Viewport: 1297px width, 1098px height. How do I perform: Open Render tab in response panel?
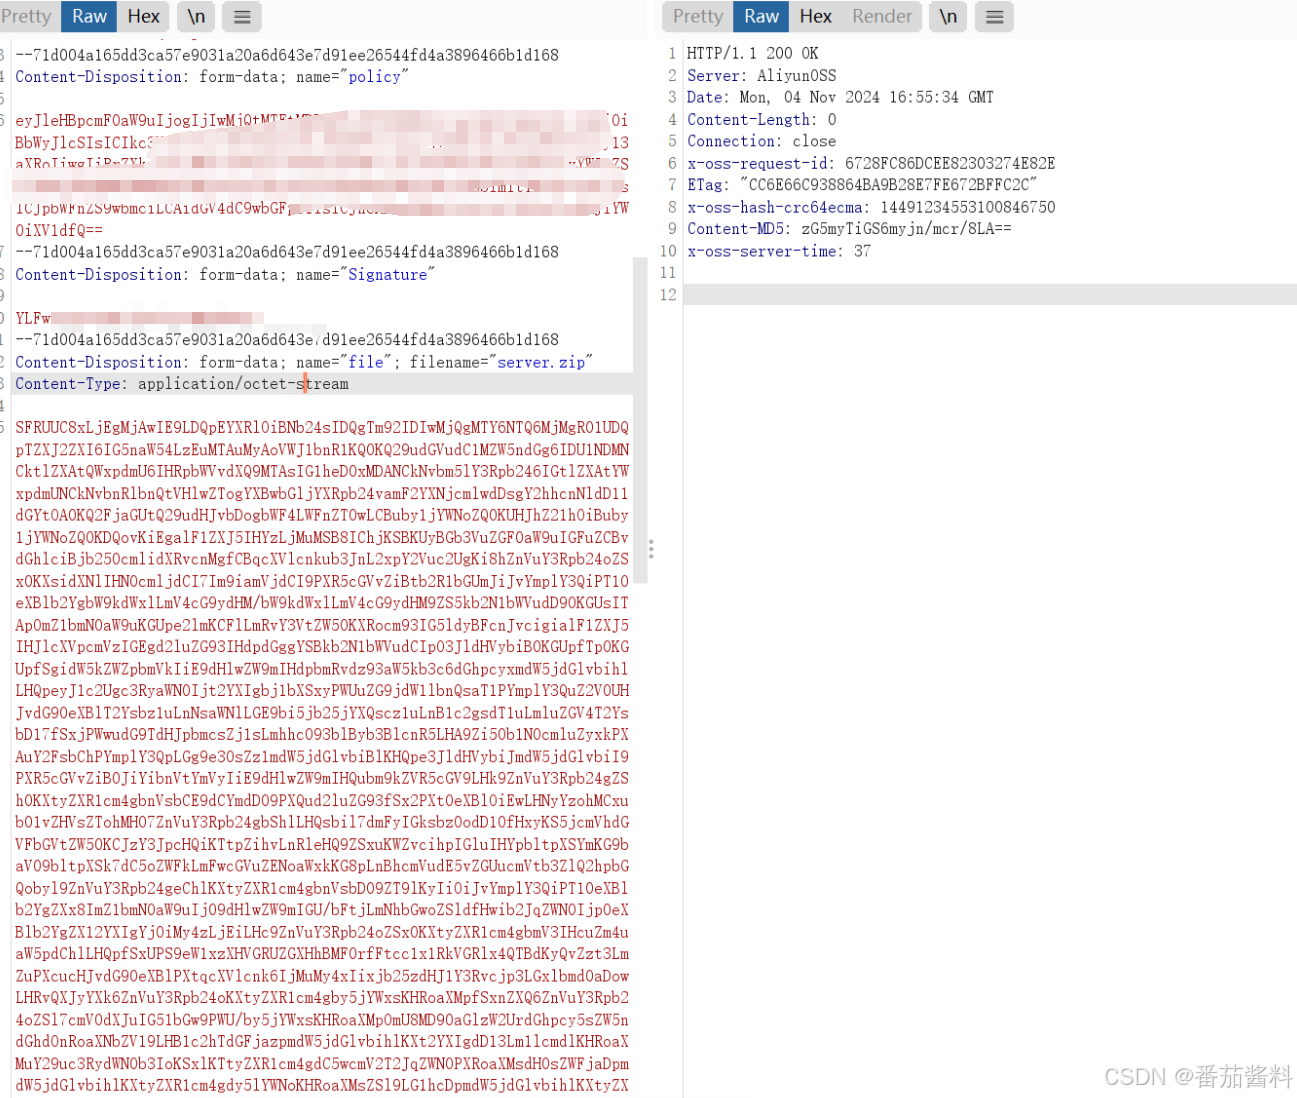coord(882,16)
